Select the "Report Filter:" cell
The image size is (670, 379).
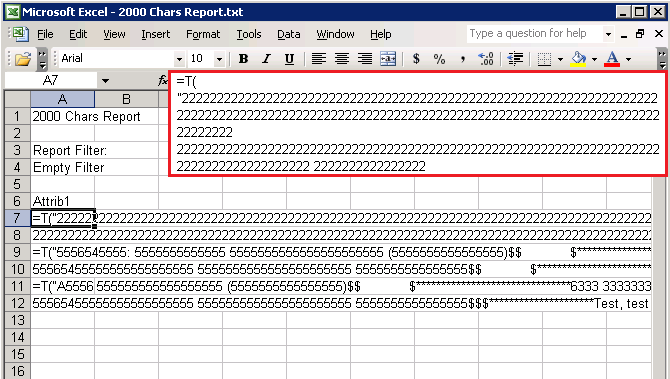(62, 150)
